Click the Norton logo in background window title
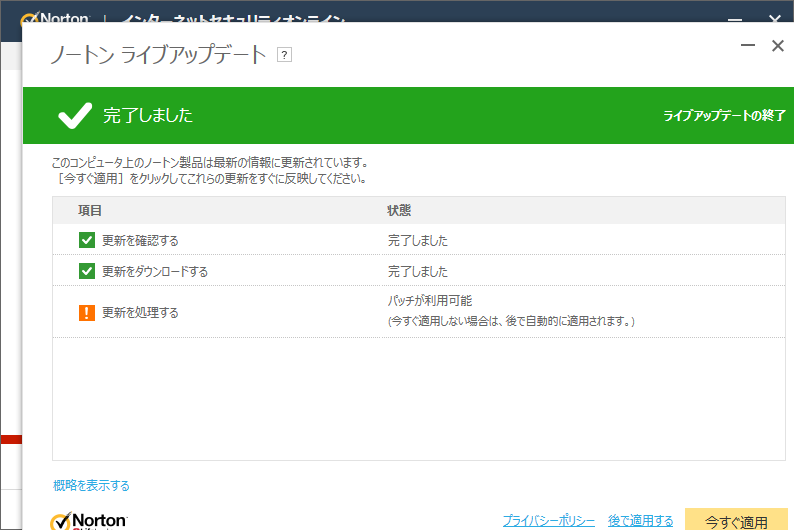The height and width of the screenshot is (530, 794). coord(55,19)
